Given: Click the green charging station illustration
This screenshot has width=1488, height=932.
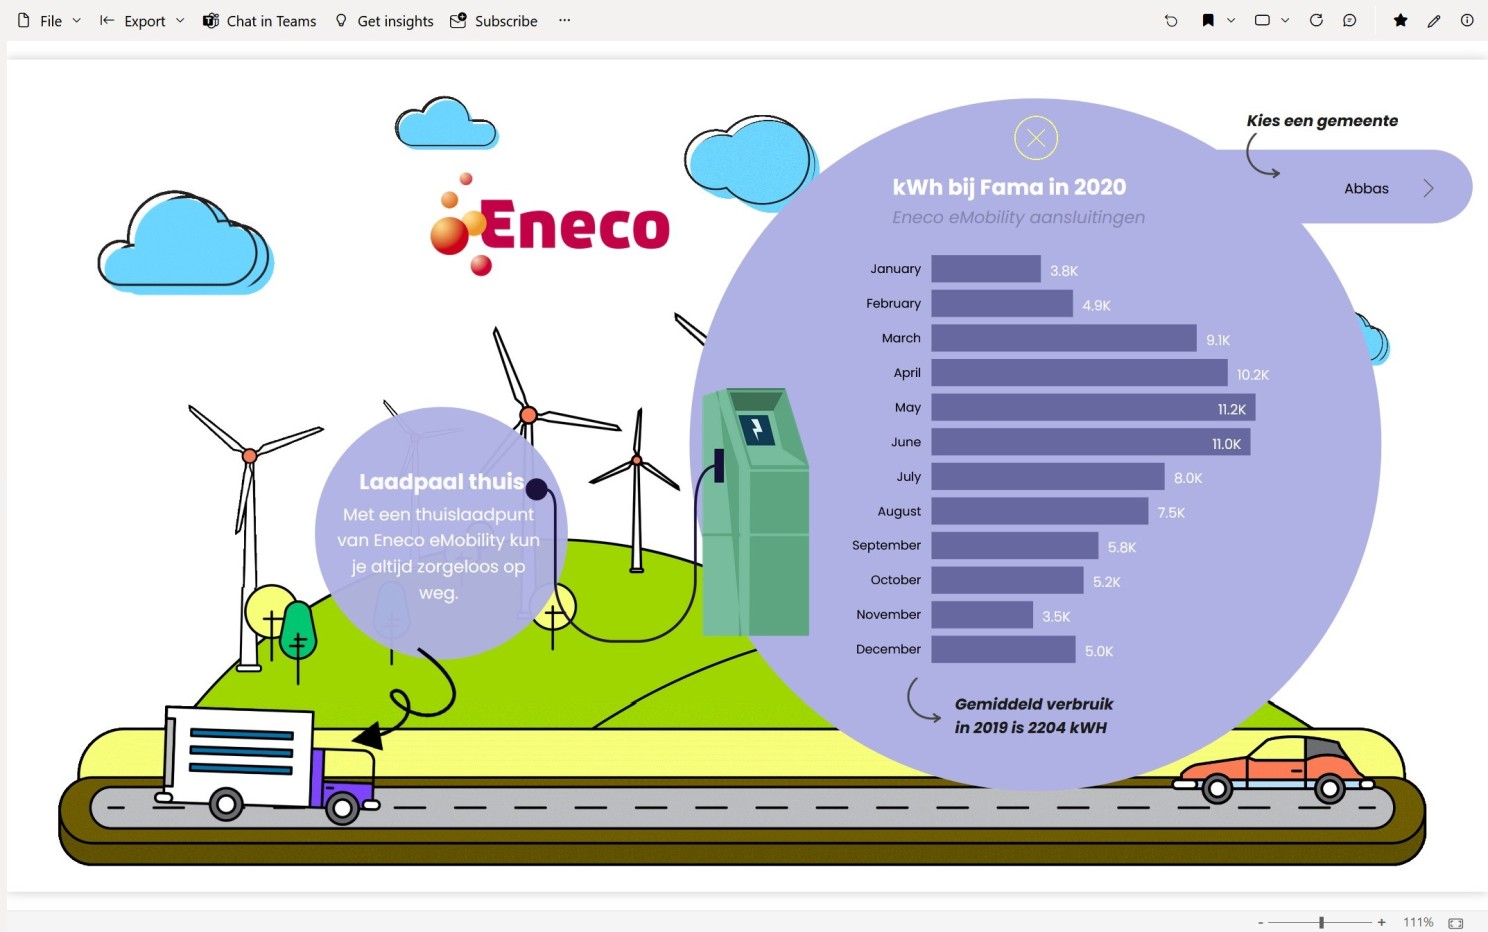Looking at the screenshot, I should (x=754, y=512).
